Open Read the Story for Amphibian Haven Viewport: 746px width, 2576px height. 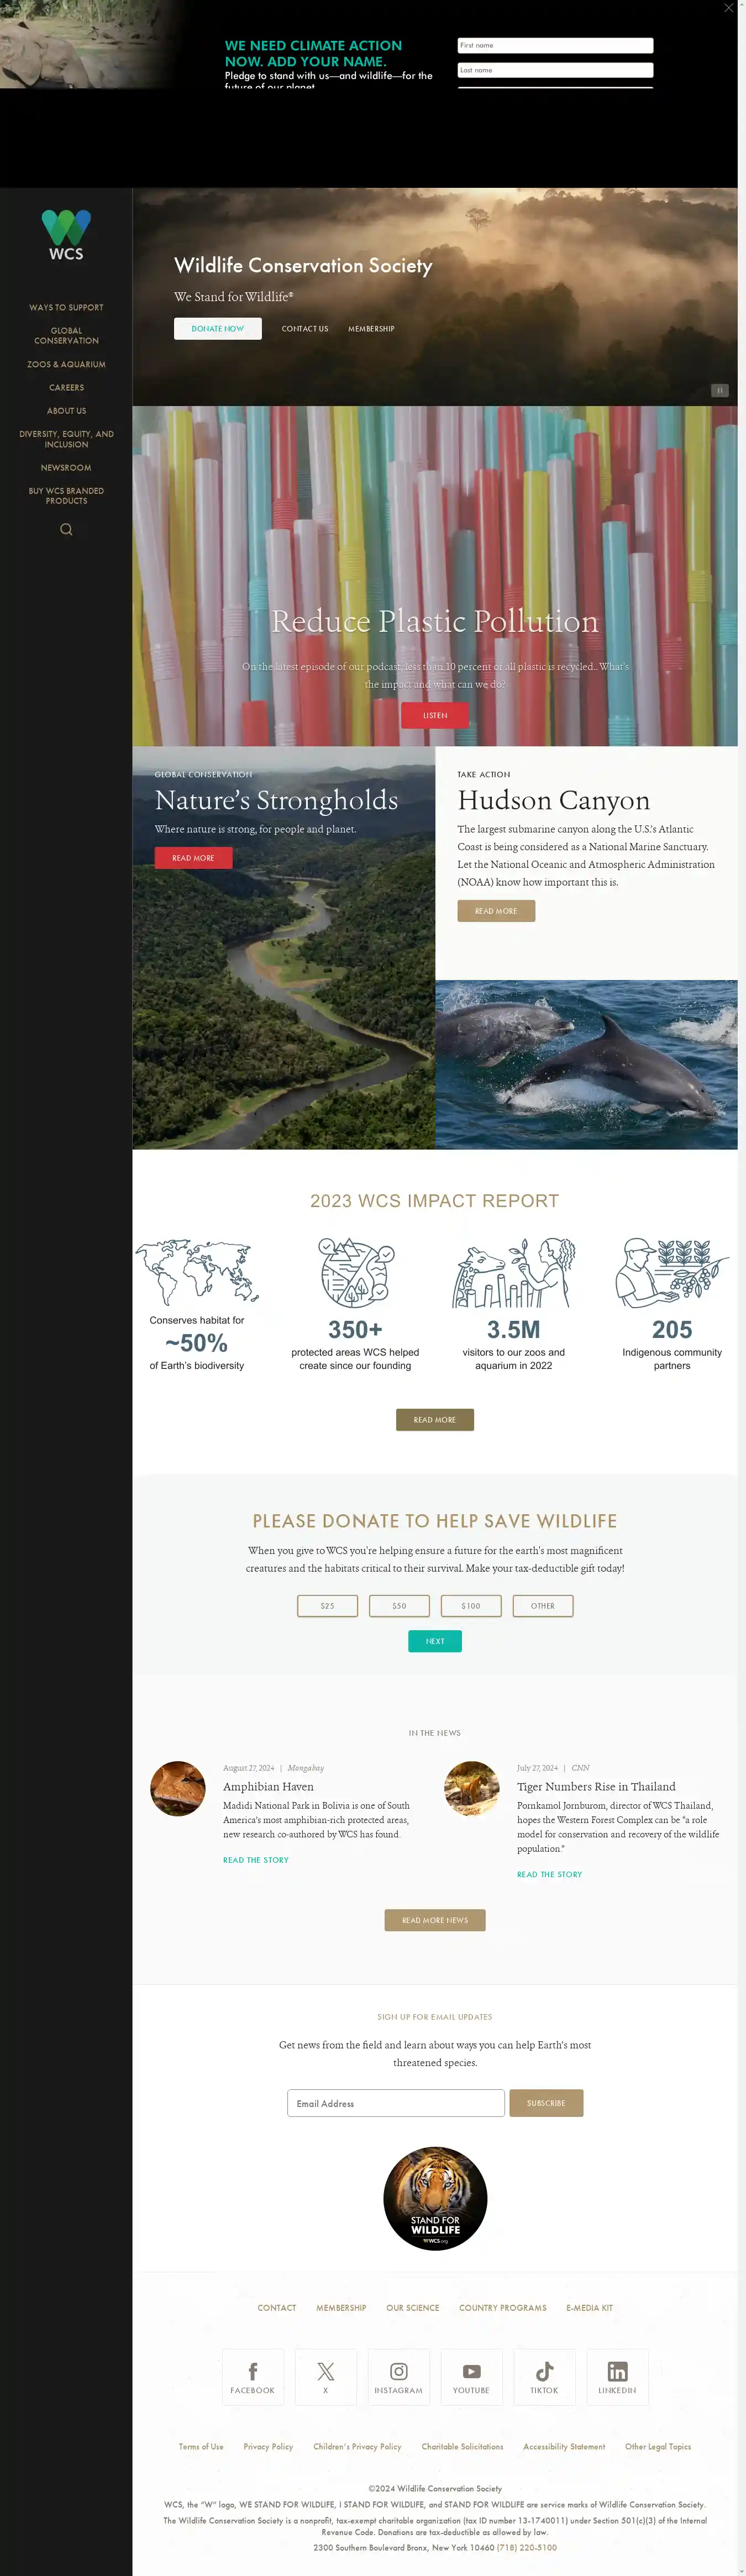(x=256, y=1860)
